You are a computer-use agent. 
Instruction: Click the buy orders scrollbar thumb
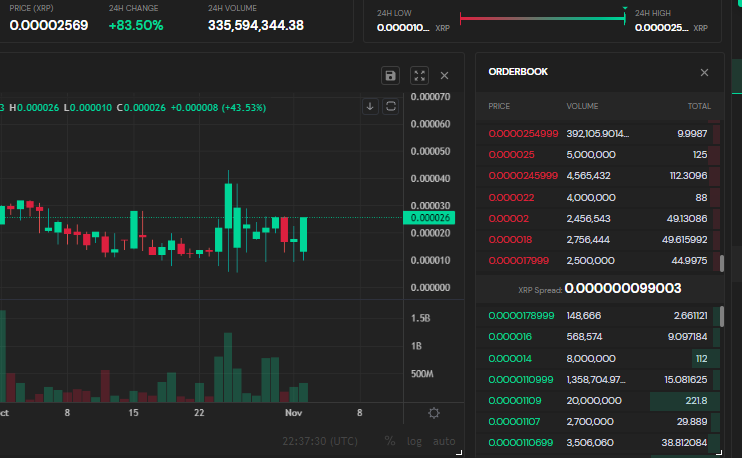click(x=722, y=317)
